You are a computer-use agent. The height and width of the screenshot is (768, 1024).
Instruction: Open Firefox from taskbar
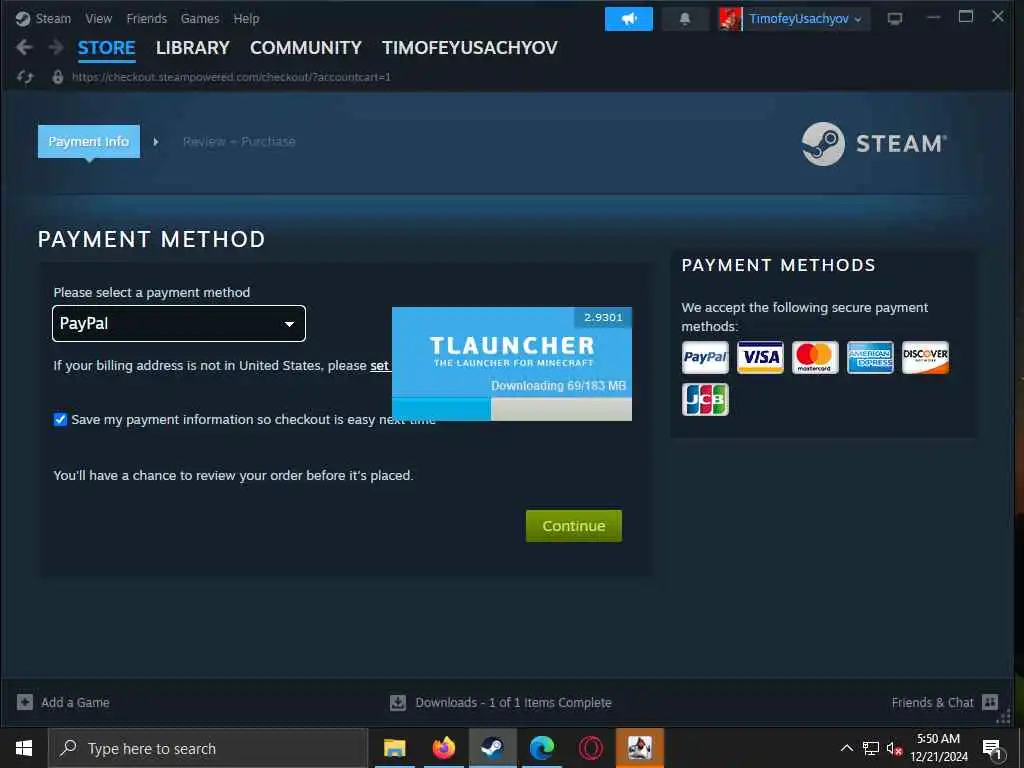[x=443, y=748]
